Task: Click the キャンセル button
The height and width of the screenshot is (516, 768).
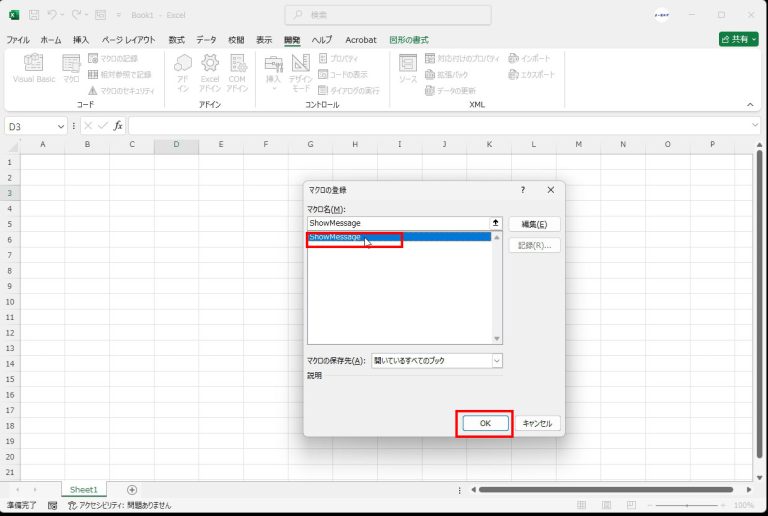Action: (x=537, y=423)
